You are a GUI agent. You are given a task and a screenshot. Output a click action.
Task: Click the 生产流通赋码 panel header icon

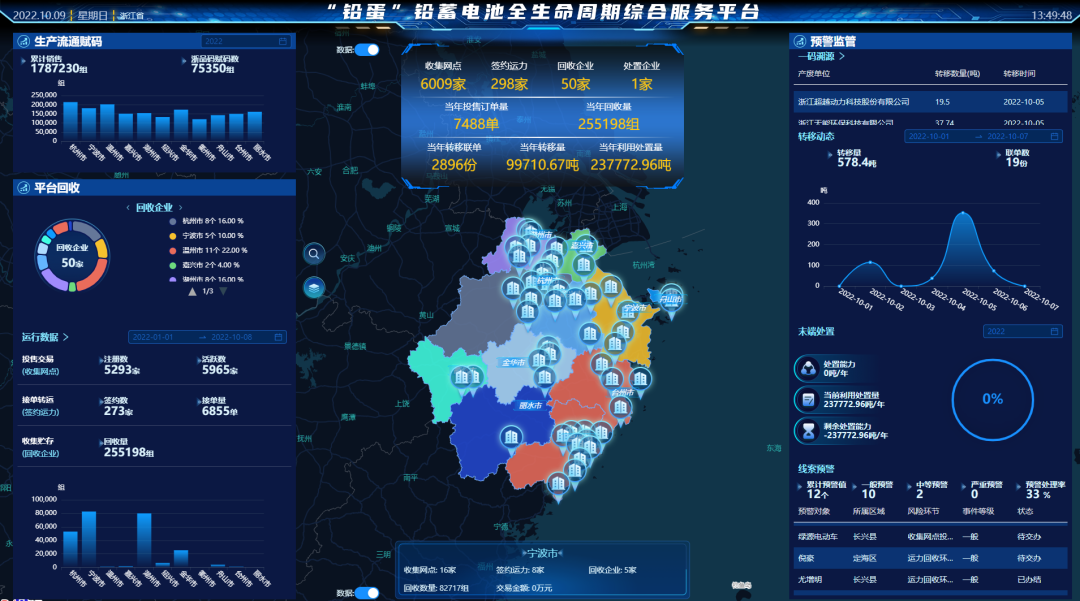23,41
